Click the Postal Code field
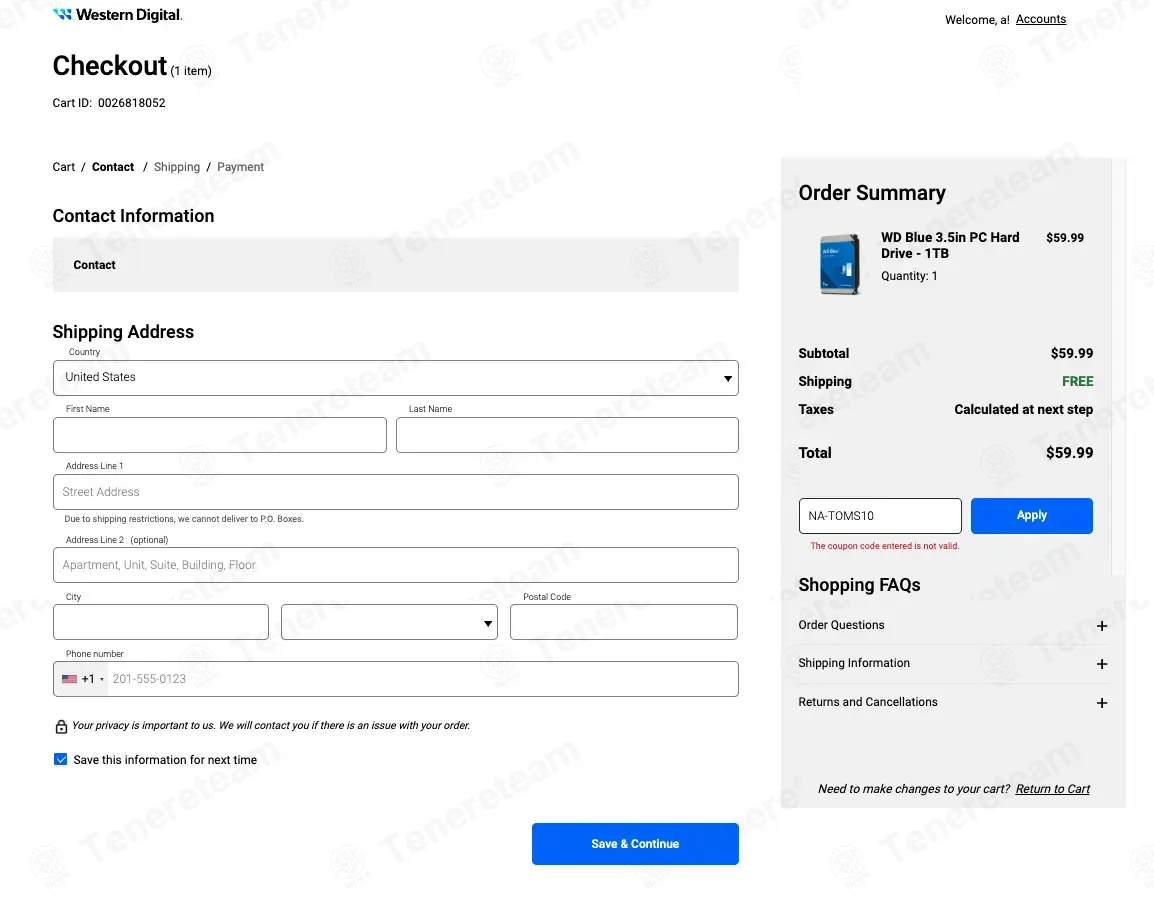The height and width of the screenshot is (924, 1154). click(623, 622)
